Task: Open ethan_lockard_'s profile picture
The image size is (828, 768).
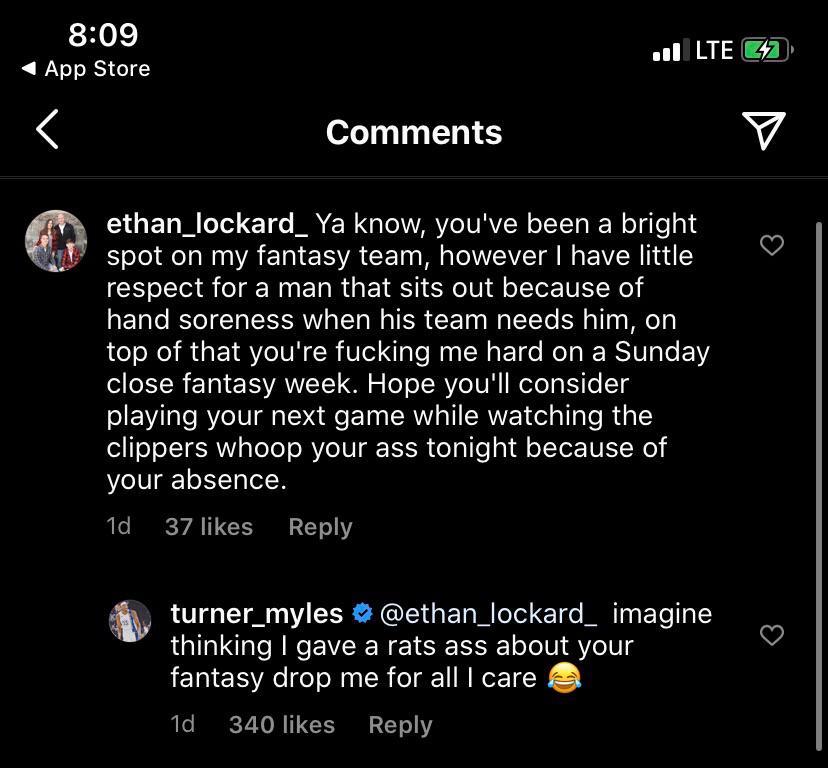Action: 56,241
